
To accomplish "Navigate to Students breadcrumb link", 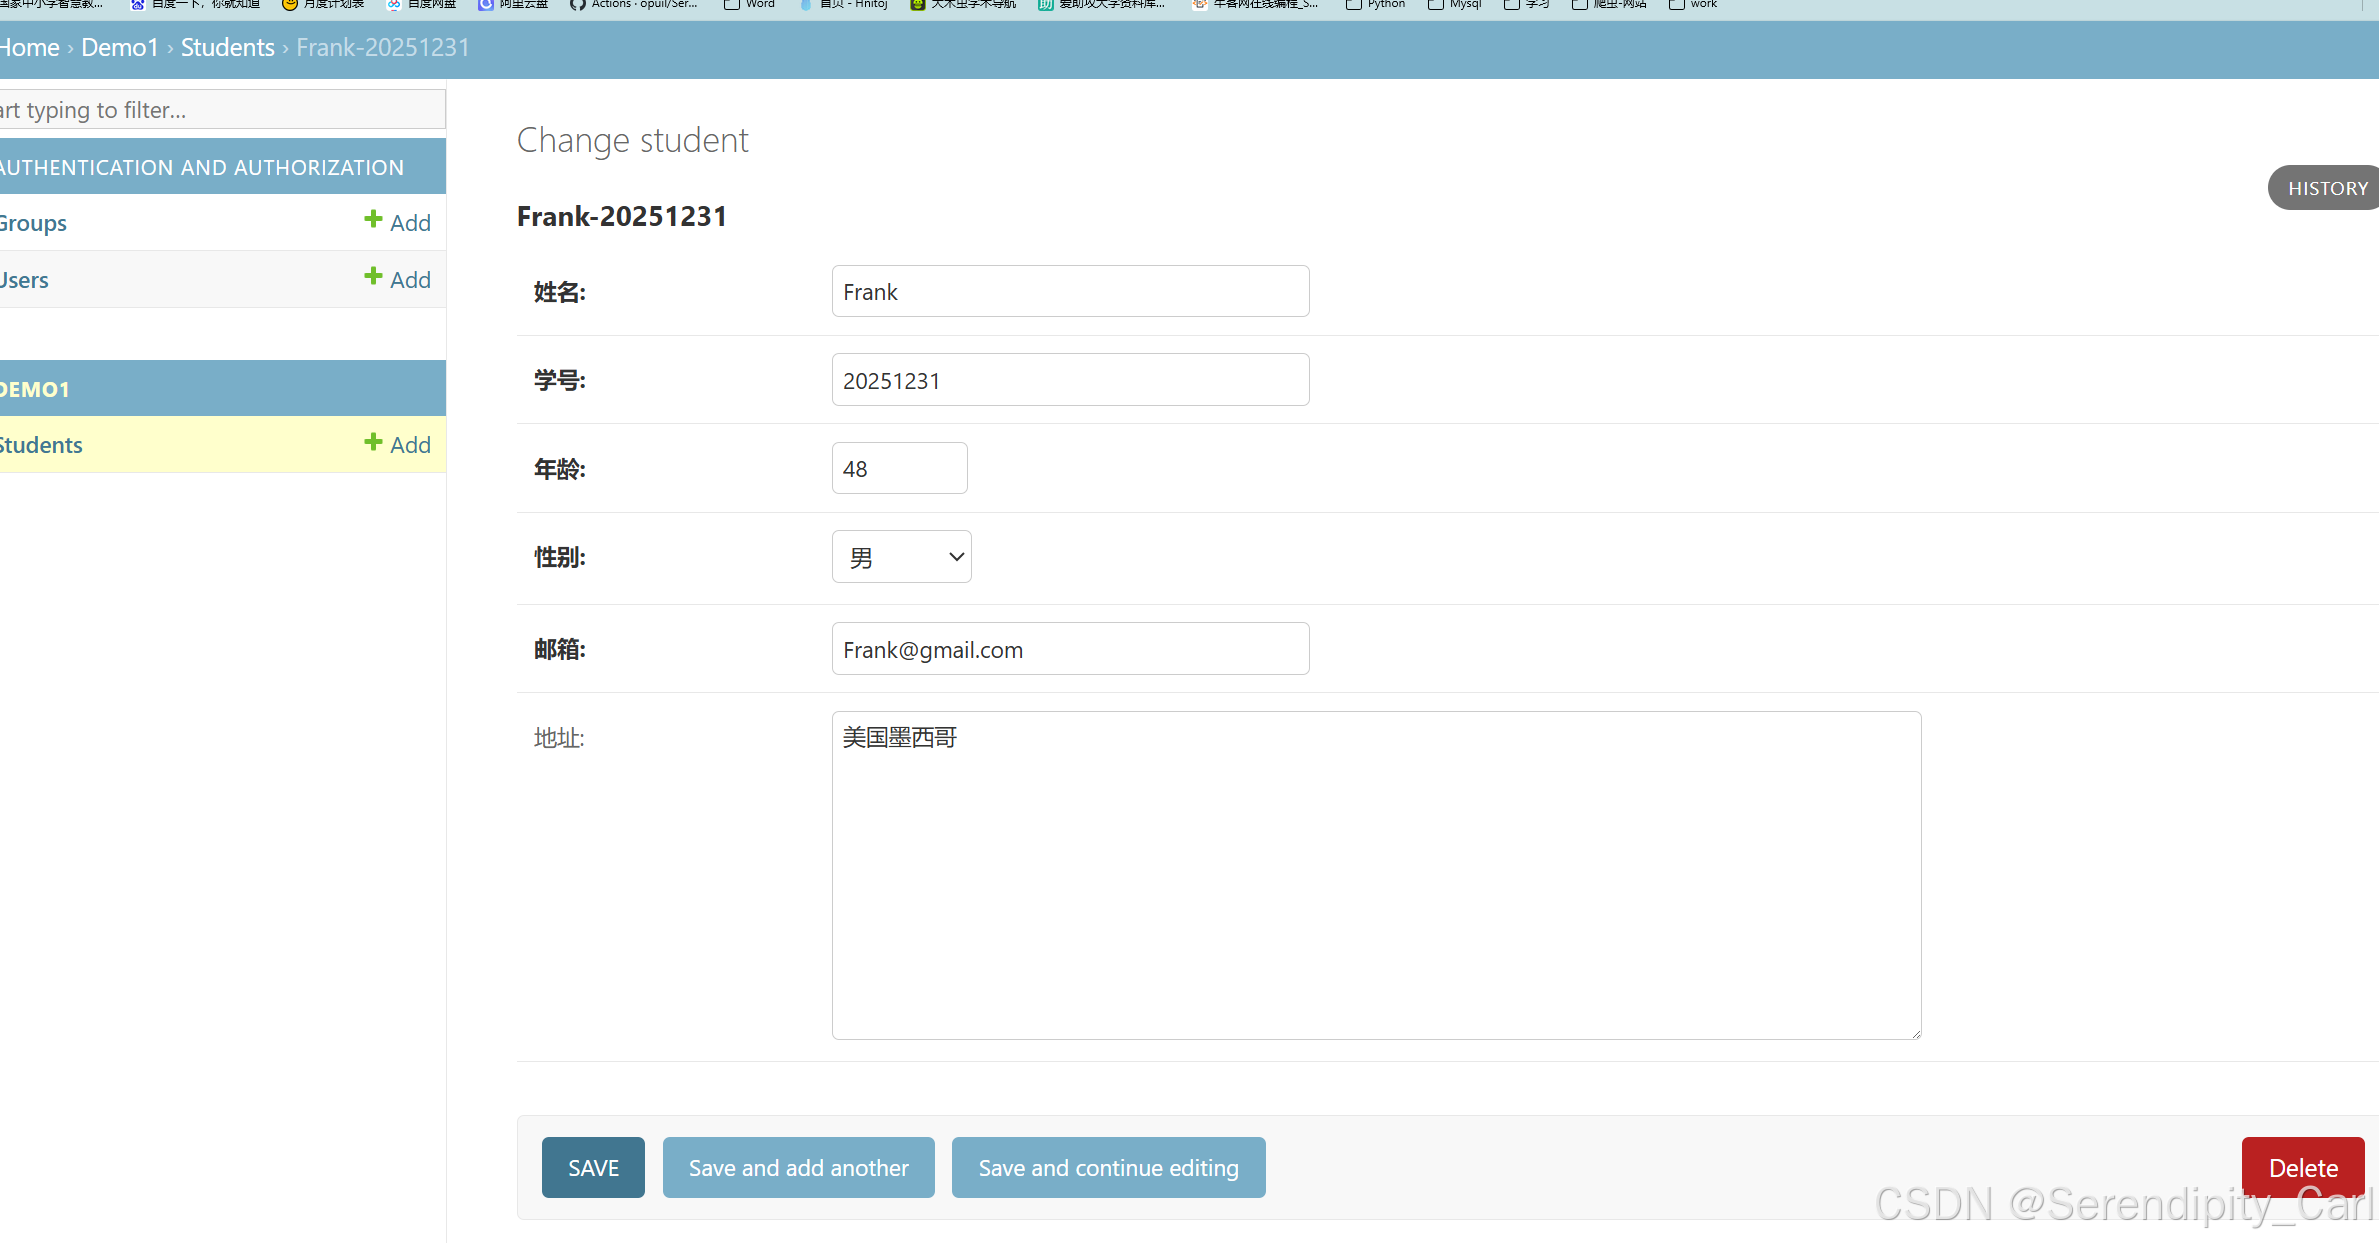I will click(x=227, y=48).
